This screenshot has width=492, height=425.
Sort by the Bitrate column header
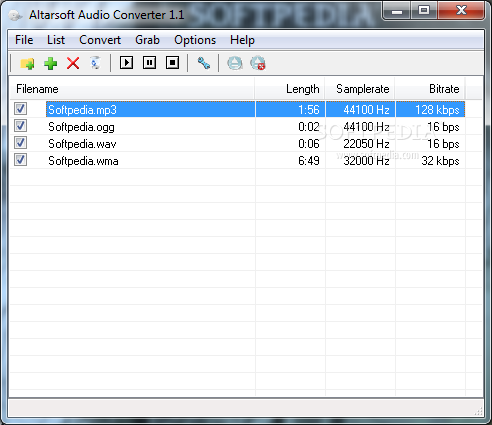click(430, 89)
